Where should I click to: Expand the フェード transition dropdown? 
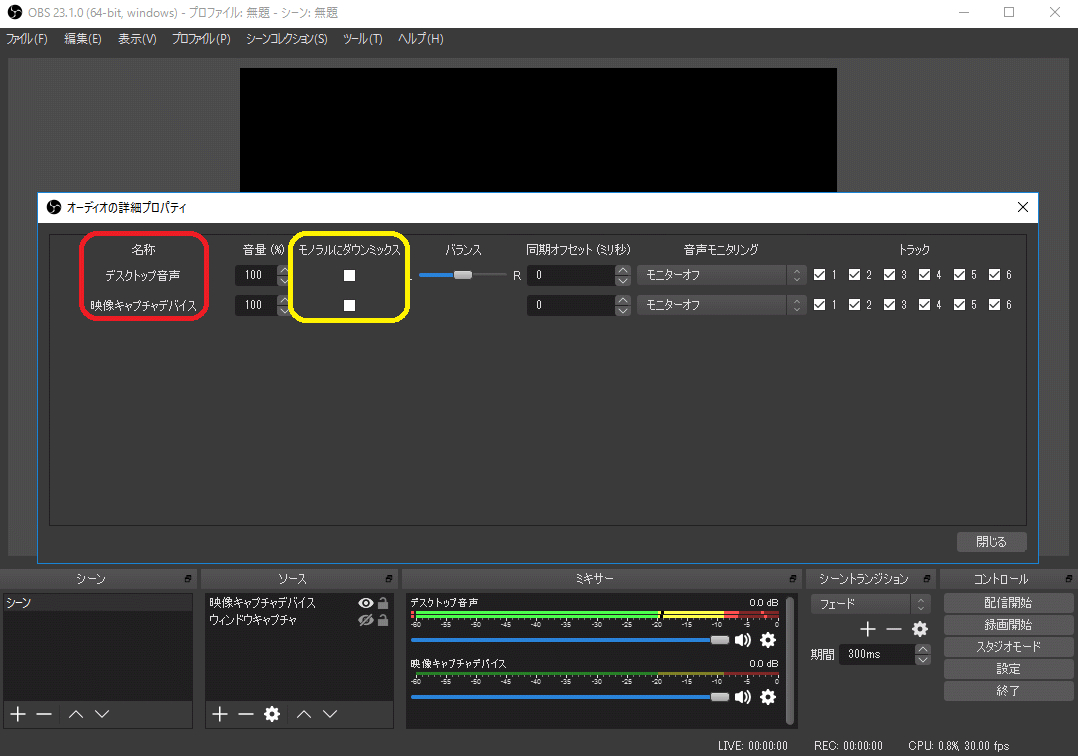click(x=870, y=604)
